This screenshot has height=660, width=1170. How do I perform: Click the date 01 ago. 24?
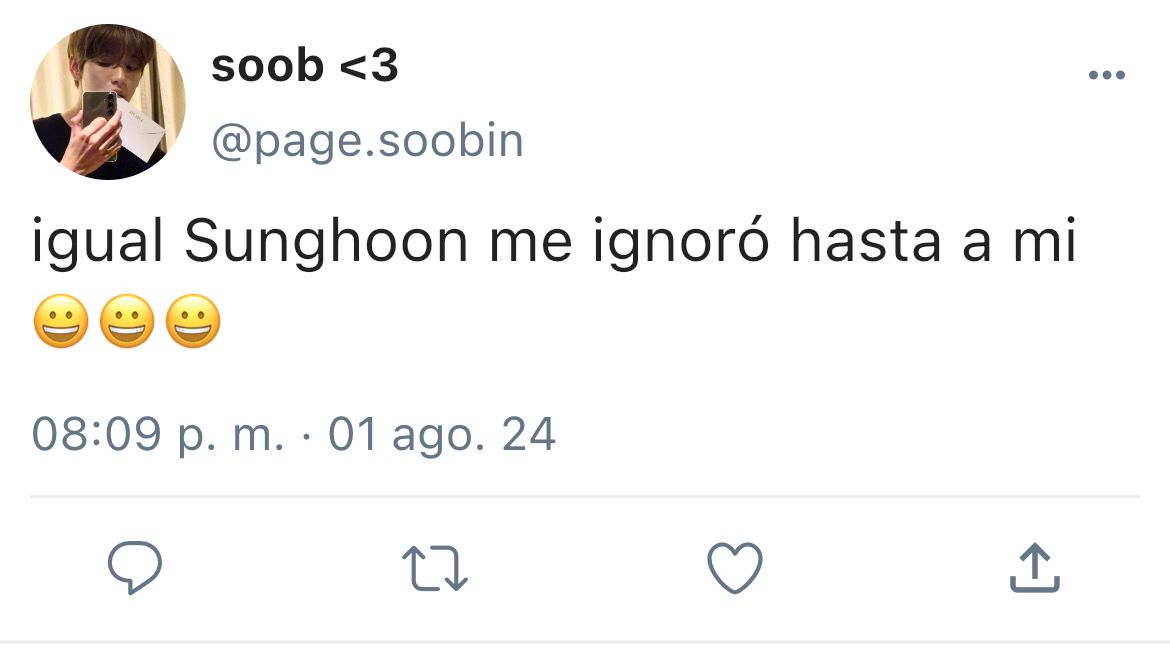[x=442, y=435]
